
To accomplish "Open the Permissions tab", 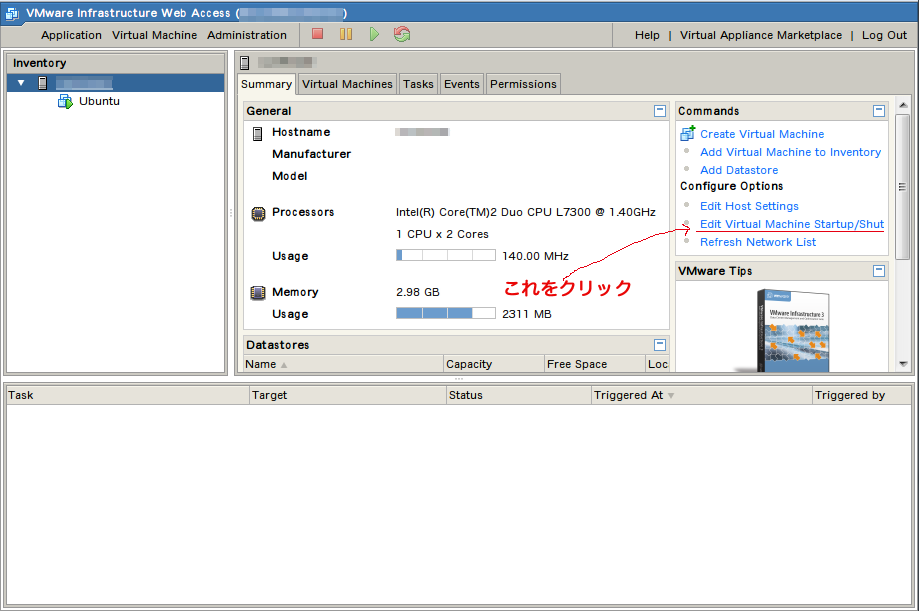I will tap(523, 84).
